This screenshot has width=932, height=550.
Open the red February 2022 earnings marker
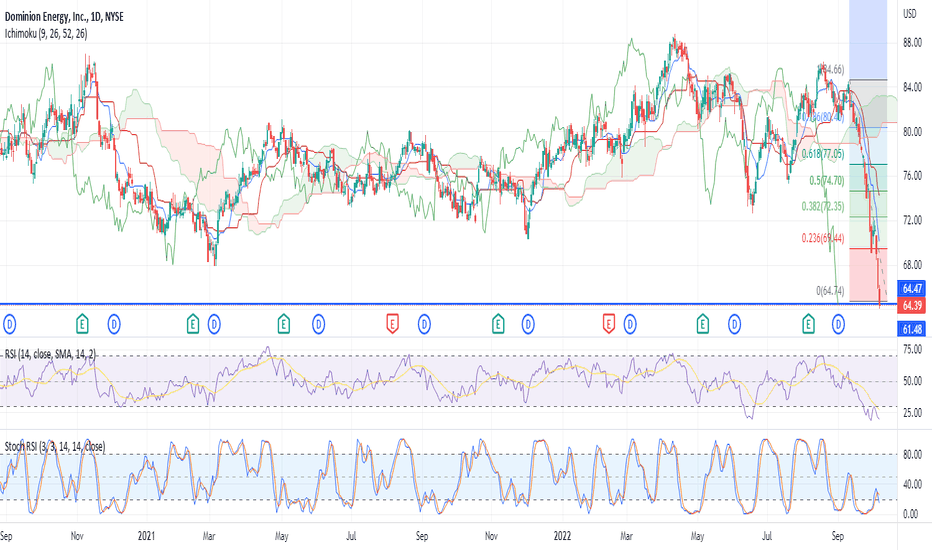pyautogui.click(x=609, y=325)
